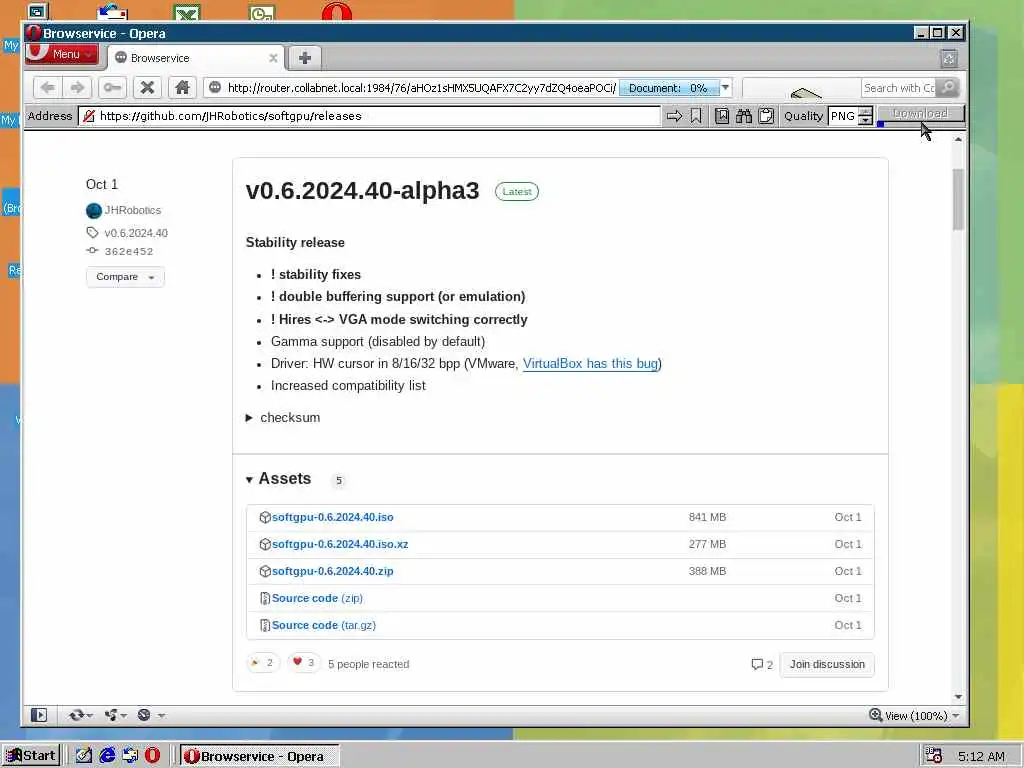Click the Go arrow beside Address field

point(674,116)
